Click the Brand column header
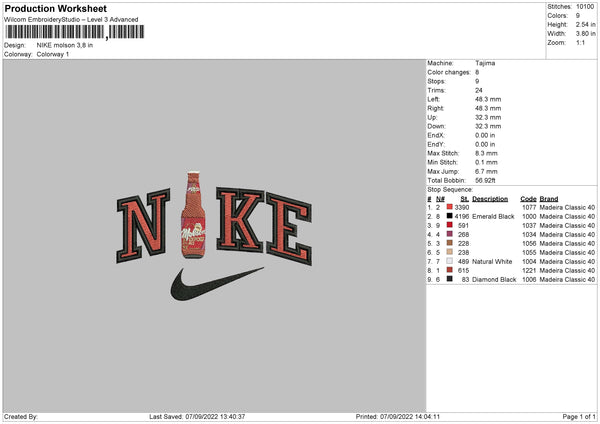This screenshot has height=424, width=600. [549, 199]
